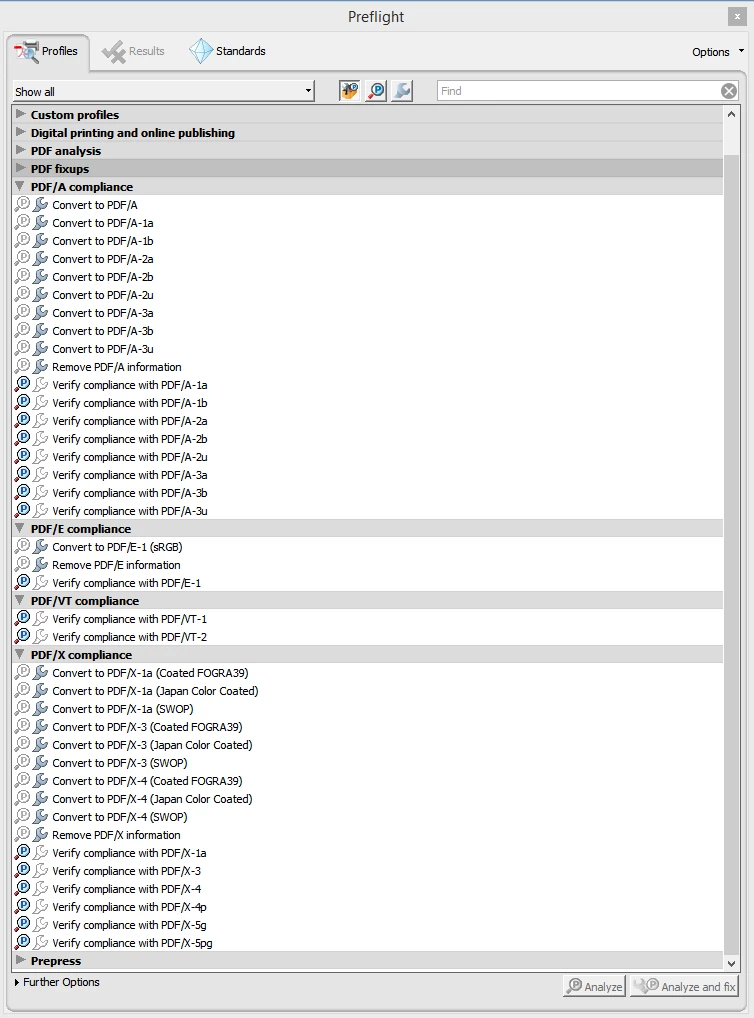Screen dimensions: 754x1018
Task: Click the Select single checks magnifier icon
Action: coord(376,91)
